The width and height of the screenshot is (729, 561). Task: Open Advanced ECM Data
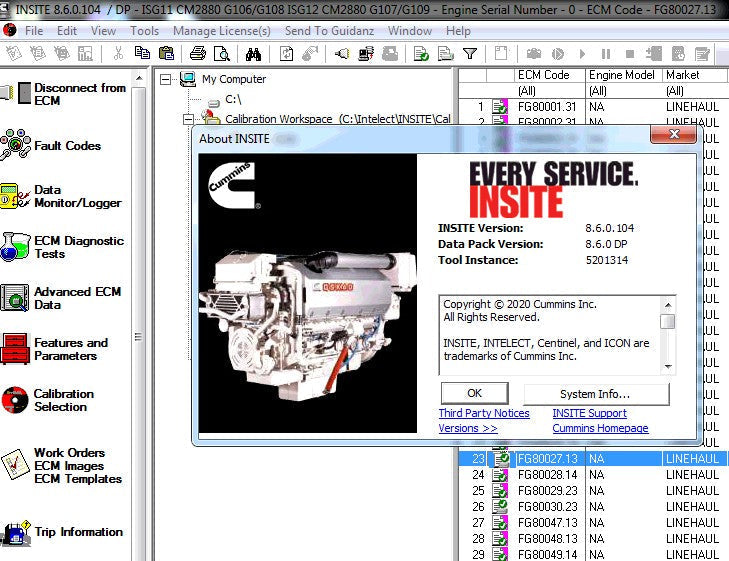click(x=61, y=298)
